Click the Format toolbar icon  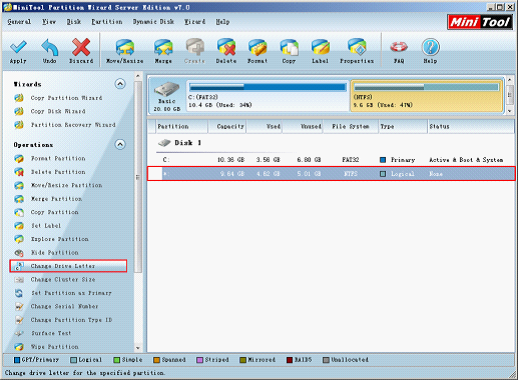click(x=257, y=47)
